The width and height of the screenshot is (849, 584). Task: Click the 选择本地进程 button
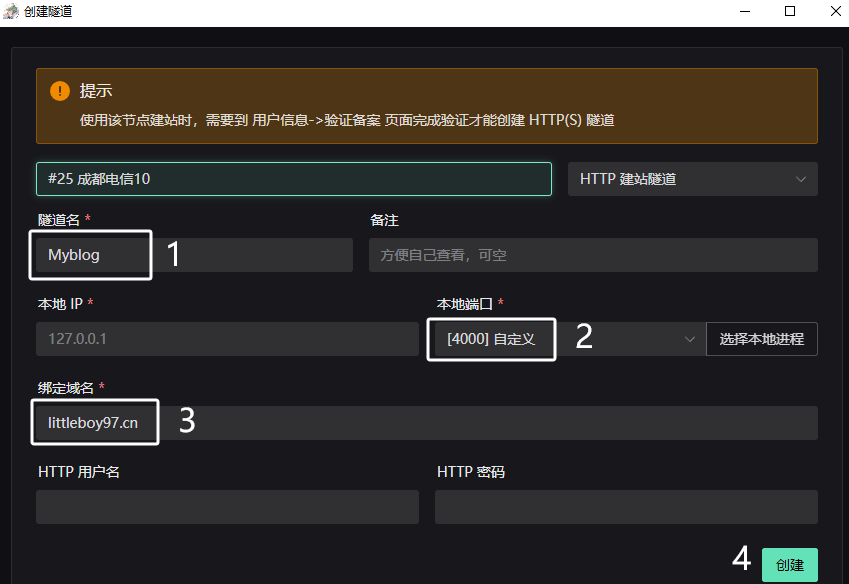click(762, 339)
